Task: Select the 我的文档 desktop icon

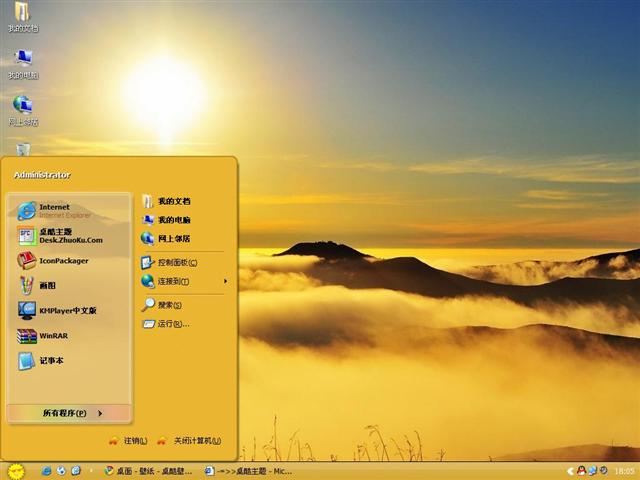Action: 23,17
